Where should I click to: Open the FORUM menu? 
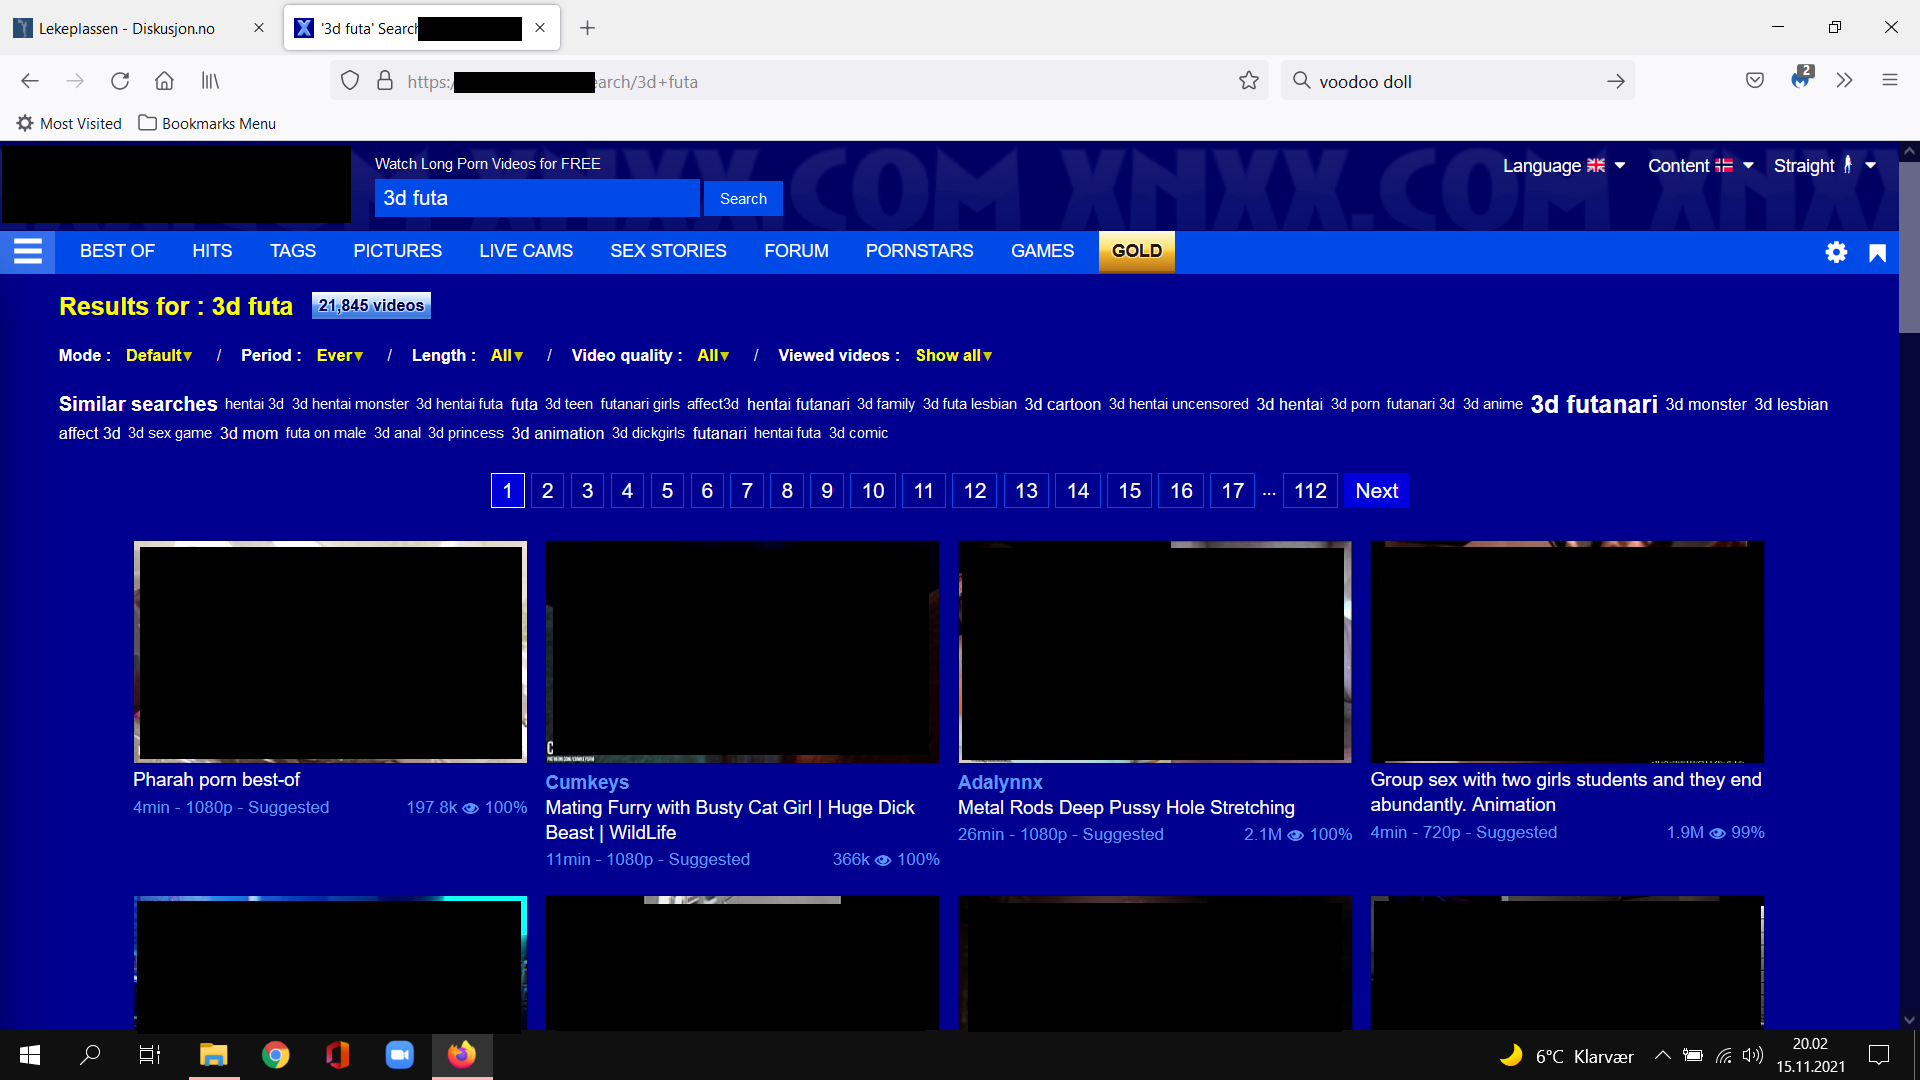pos(796,251)
